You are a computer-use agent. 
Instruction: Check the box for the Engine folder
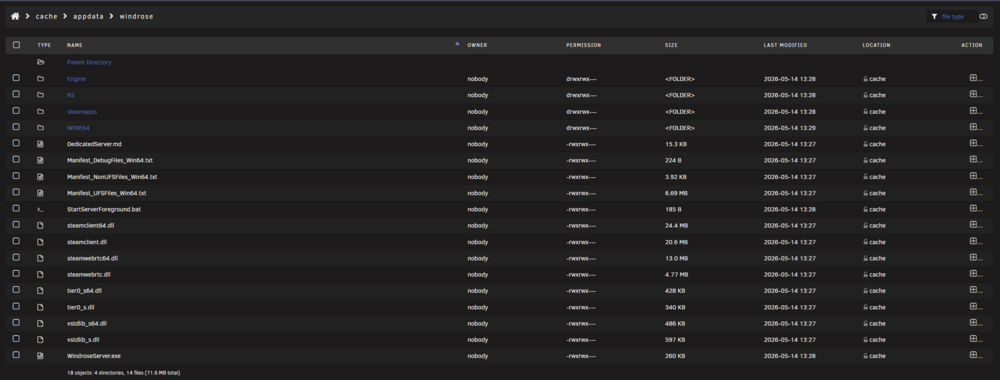(x=17, y=78)
